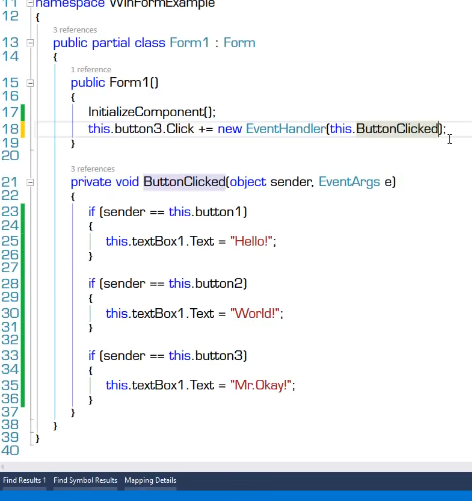
Task: Click 'object' keyword in method parameters
Action: [x=248, y=182]
